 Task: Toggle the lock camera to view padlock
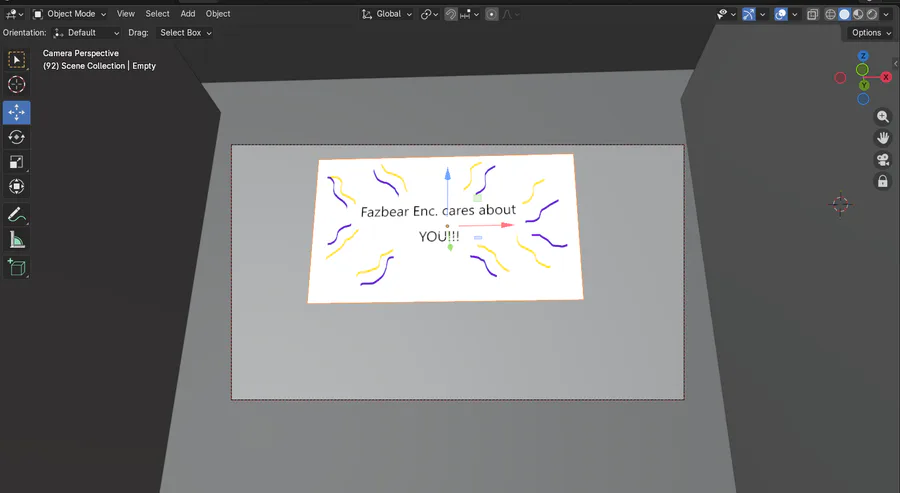(x=883, y=182)
